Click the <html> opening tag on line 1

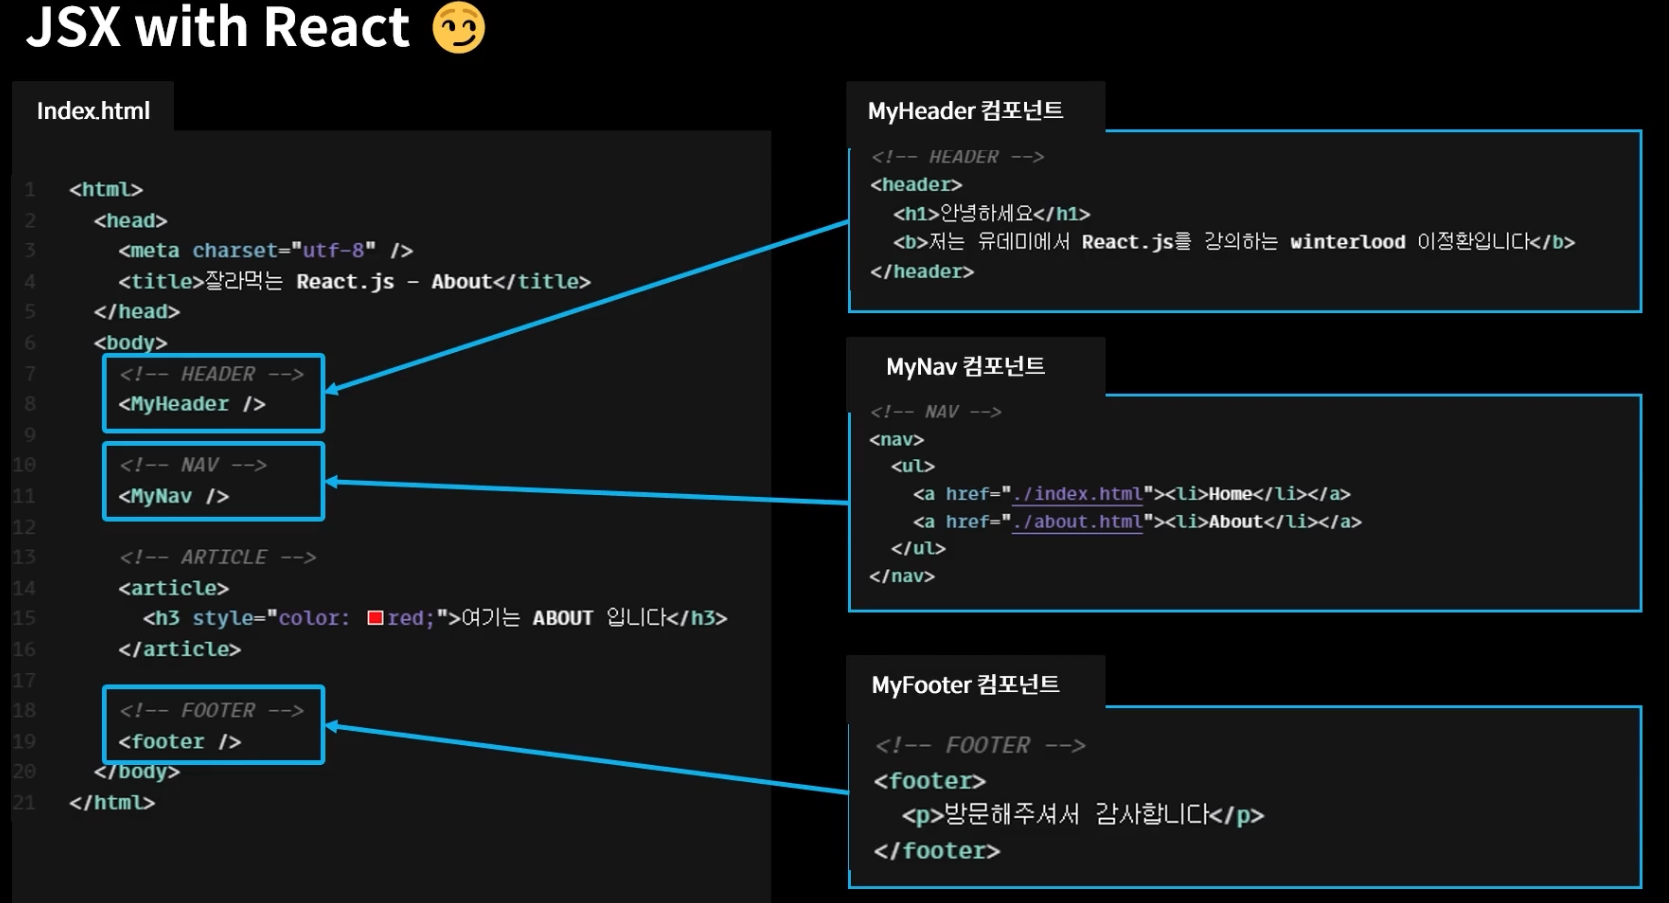(106, 189)
